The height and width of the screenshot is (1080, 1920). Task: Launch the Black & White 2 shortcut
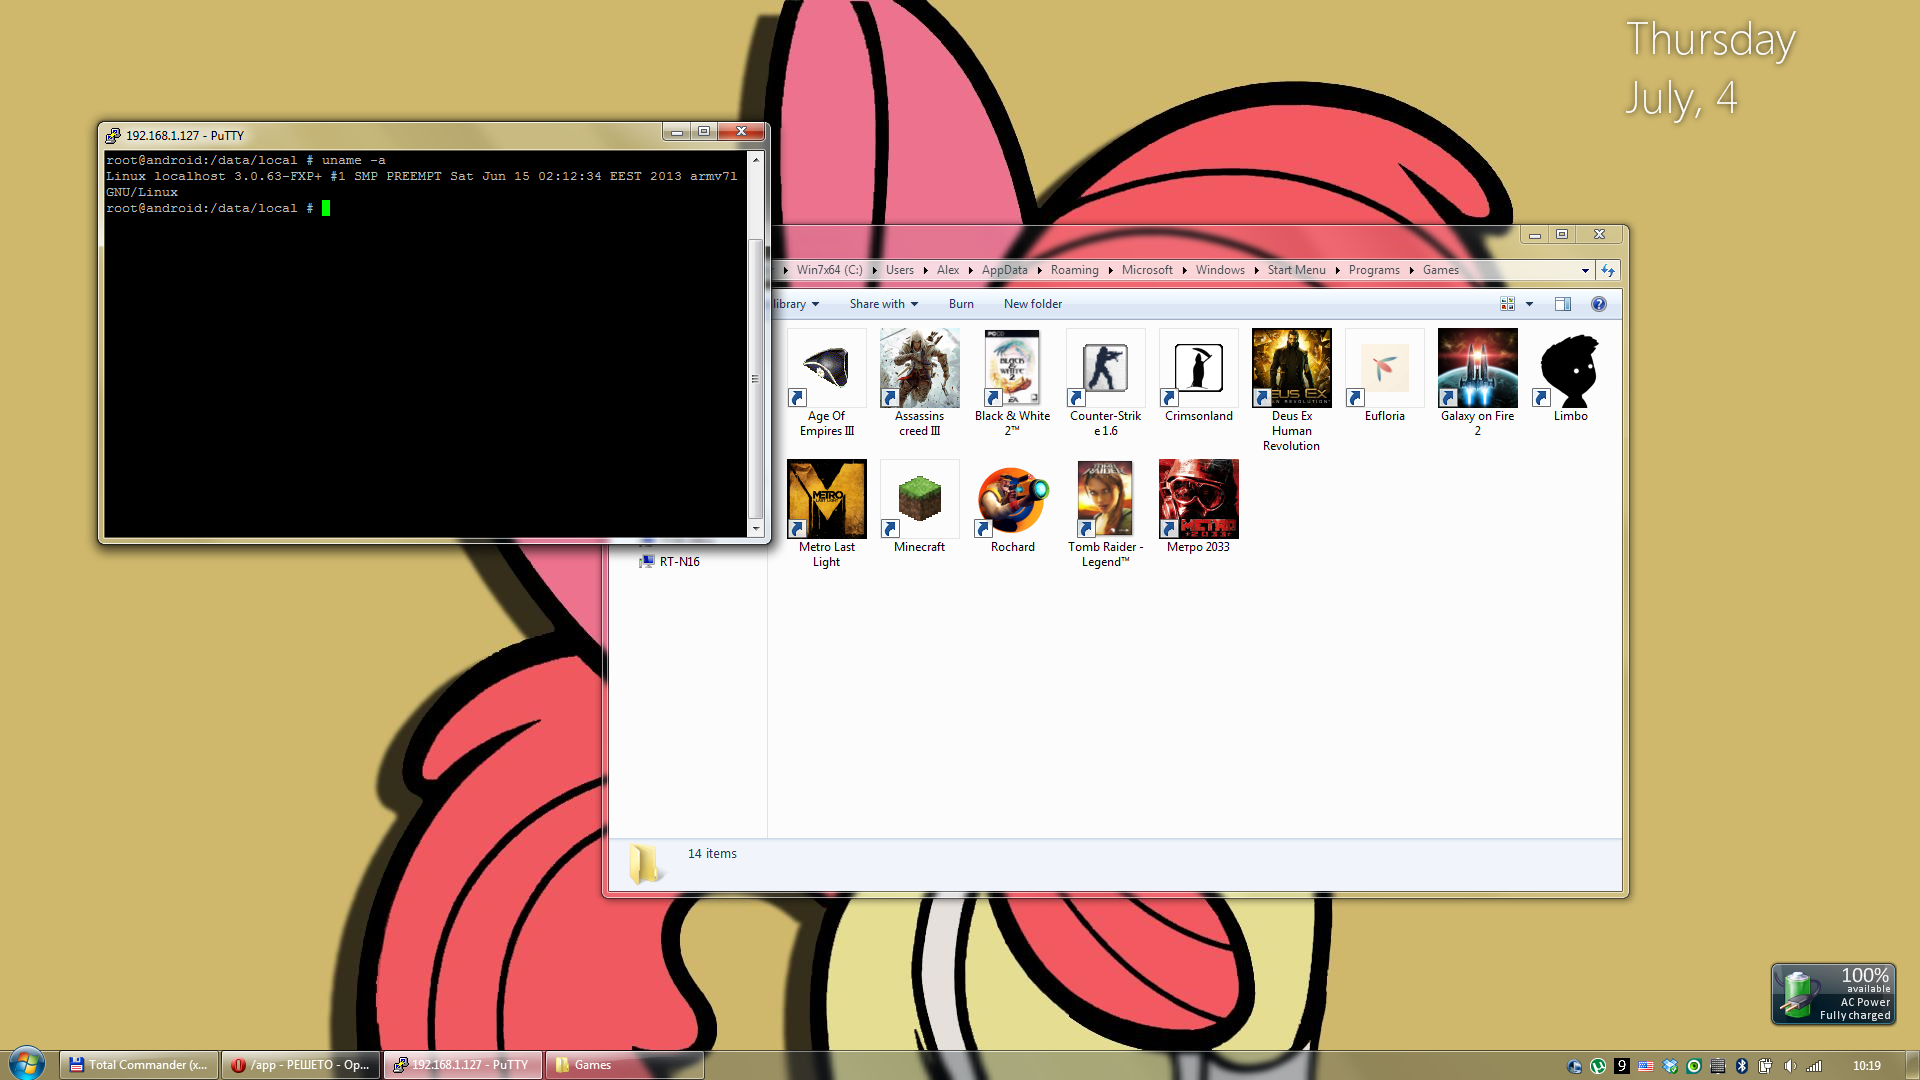pos(1012,383)
